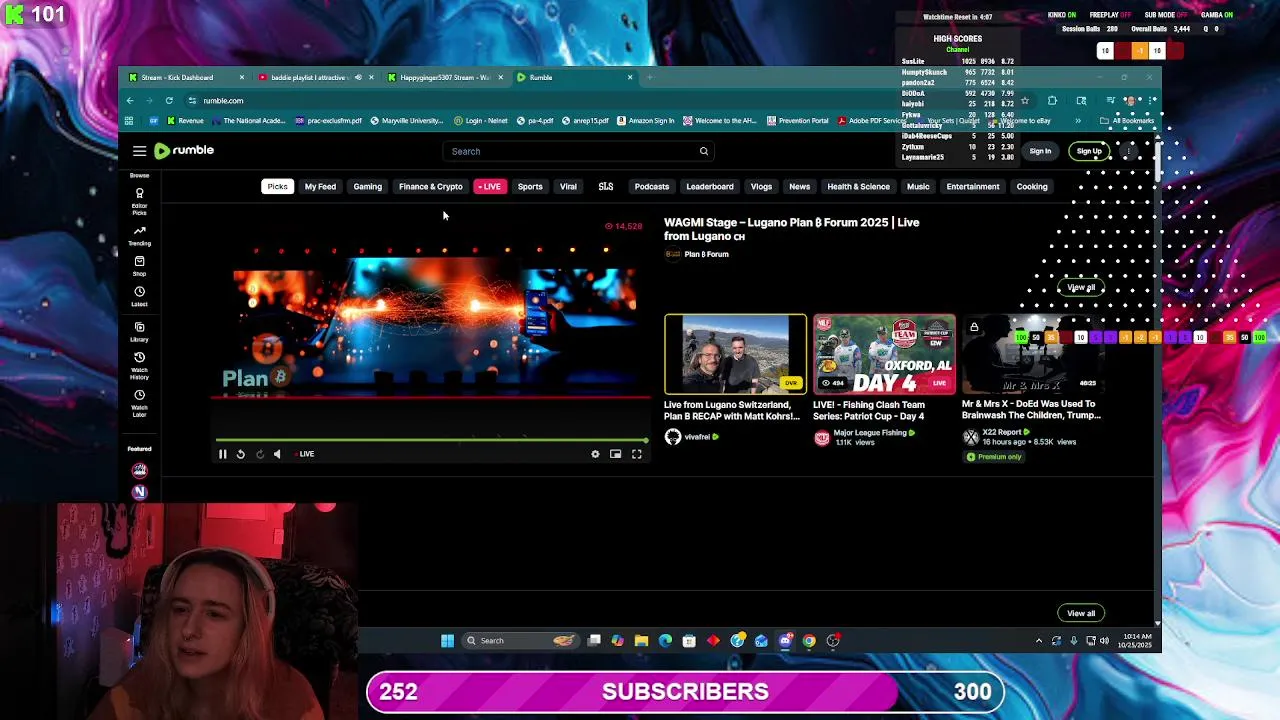Select the My Feed tab

320,187
